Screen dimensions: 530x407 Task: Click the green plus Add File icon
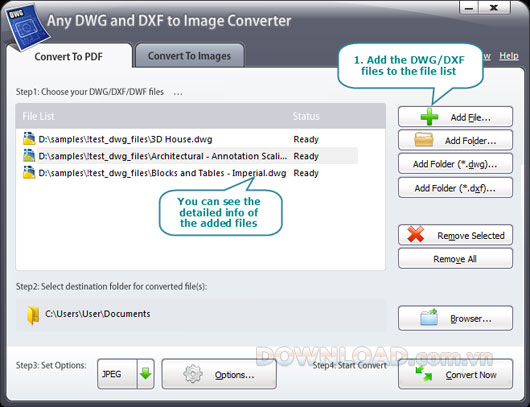(429, 117)
